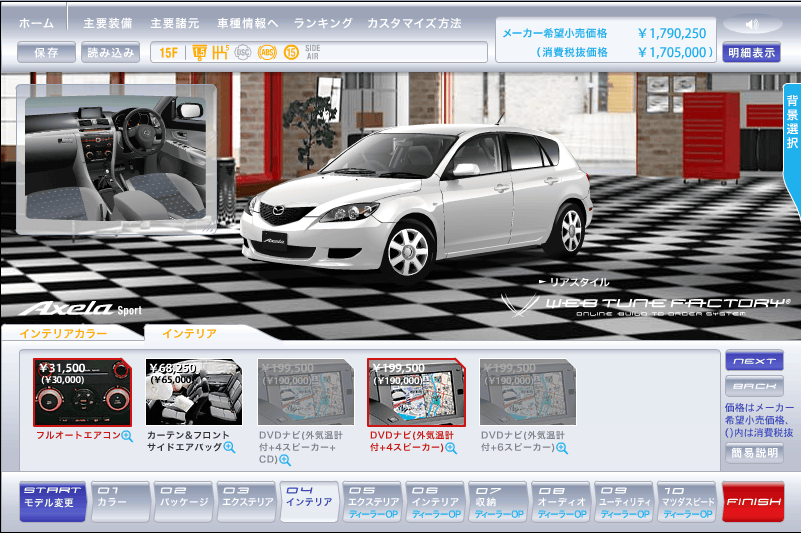Click the SIDE AIR icon
The image size is (801, 533).
coord(313,52)
